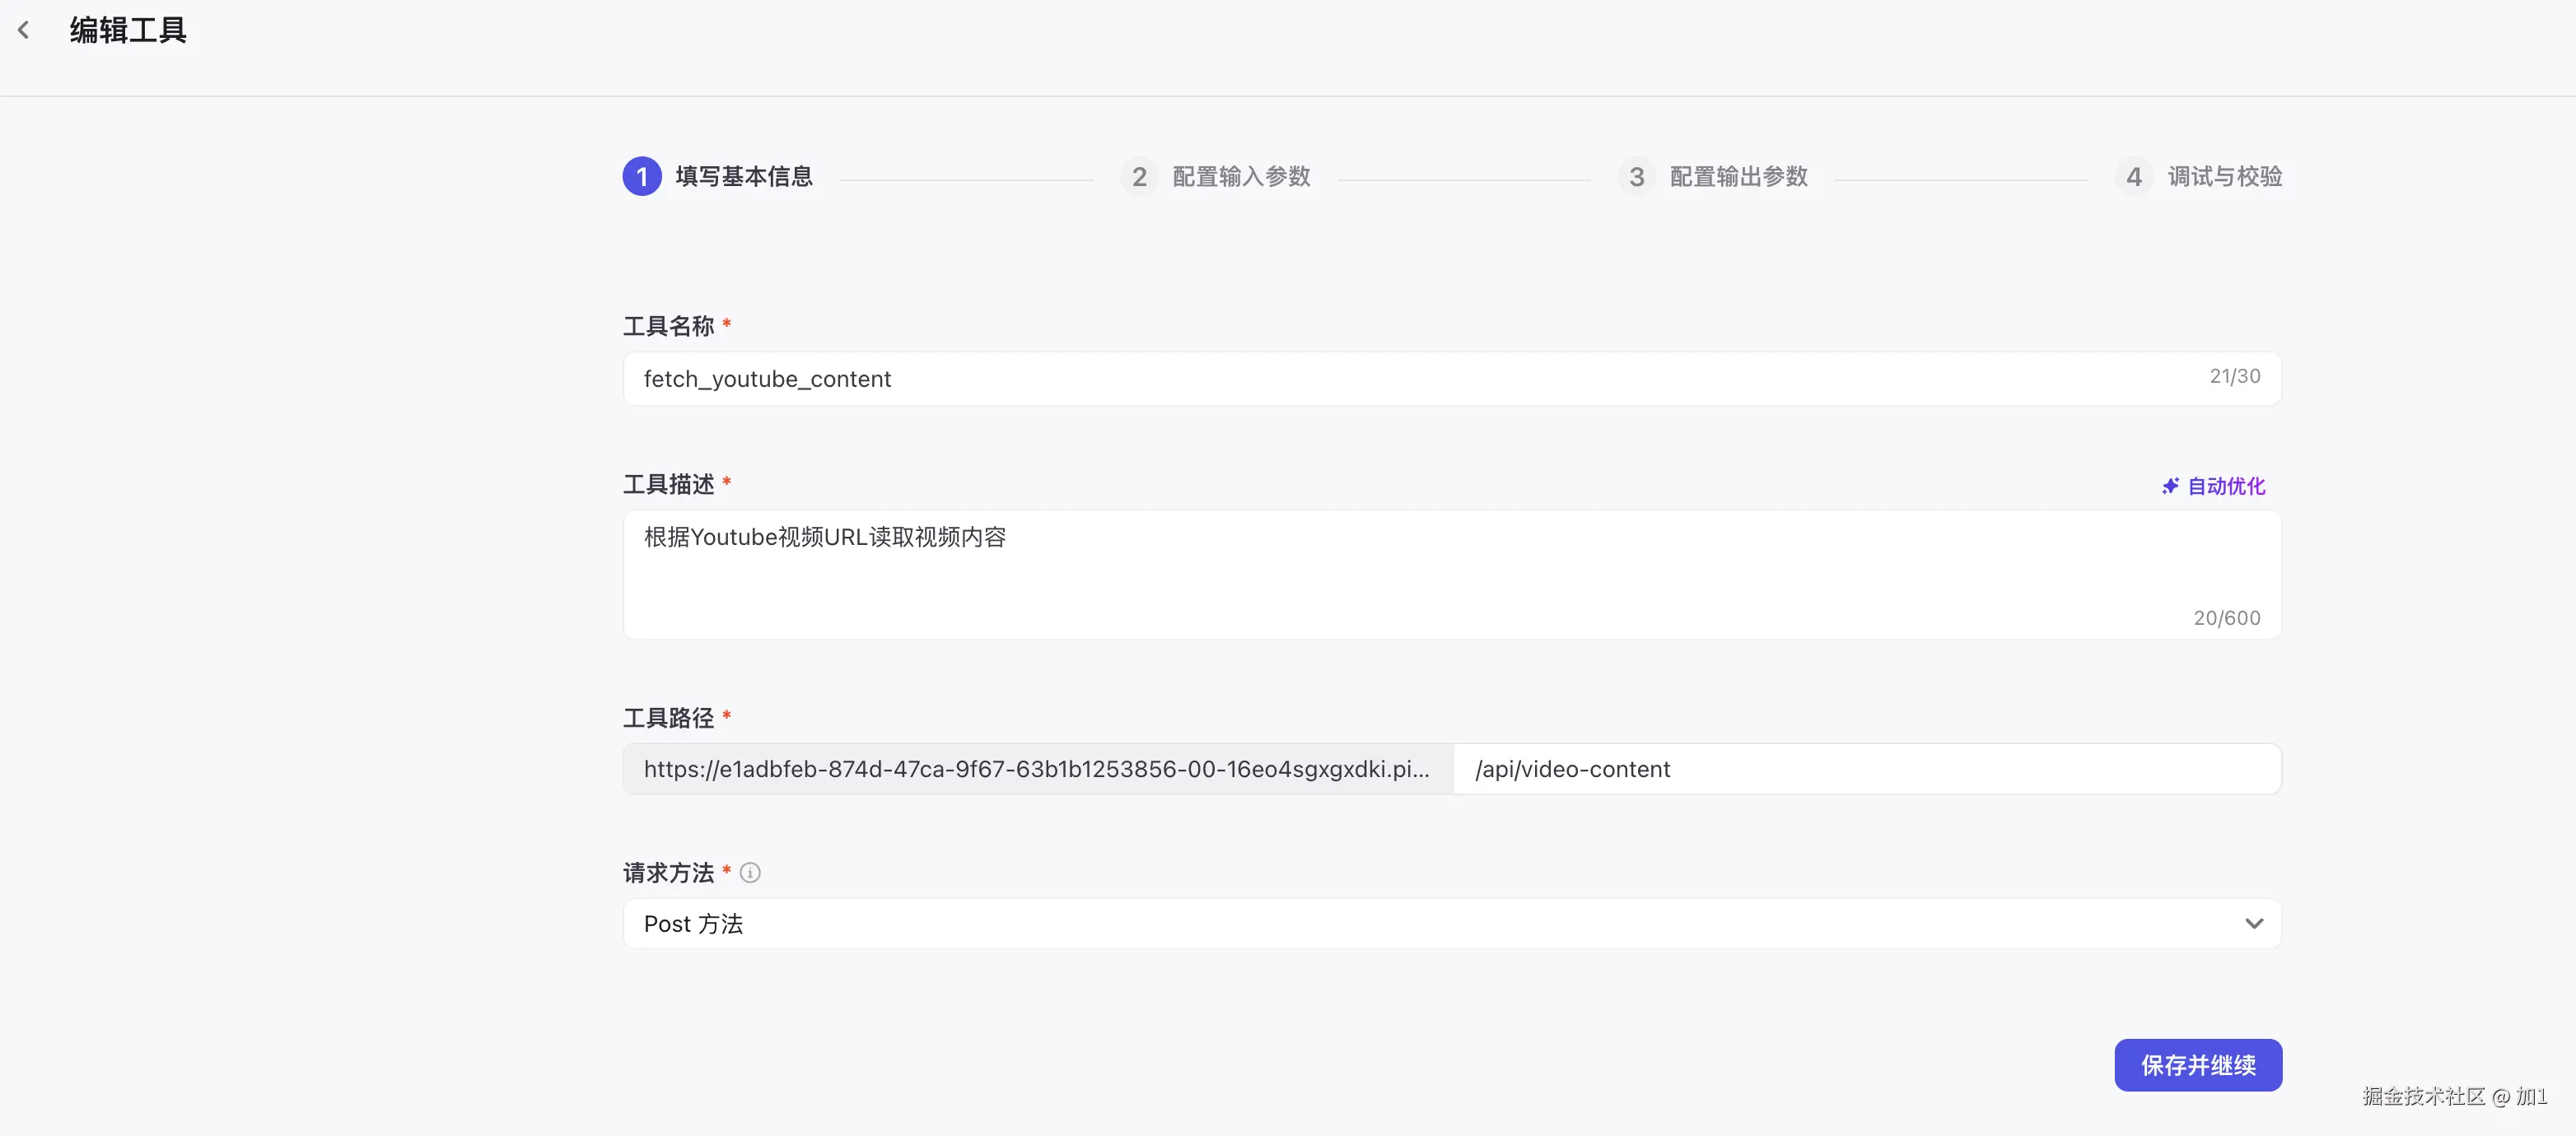This screenshot has height=1136, width=2576.
Task: Click the chevron on the Post 方法 selector
Action: pos(2254,924)
